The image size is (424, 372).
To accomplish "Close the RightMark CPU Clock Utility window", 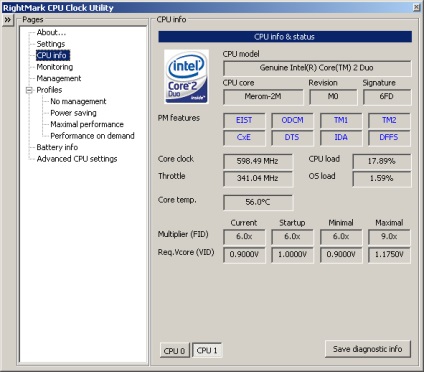I will 416,7.
